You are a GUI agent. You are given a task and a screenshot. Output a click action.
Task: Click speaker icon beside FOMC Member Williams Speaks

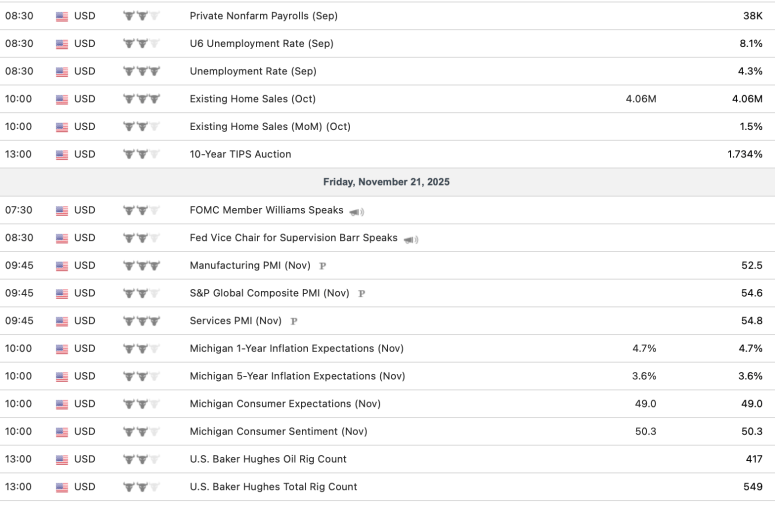pyautogui.click(x=357, y=211)
